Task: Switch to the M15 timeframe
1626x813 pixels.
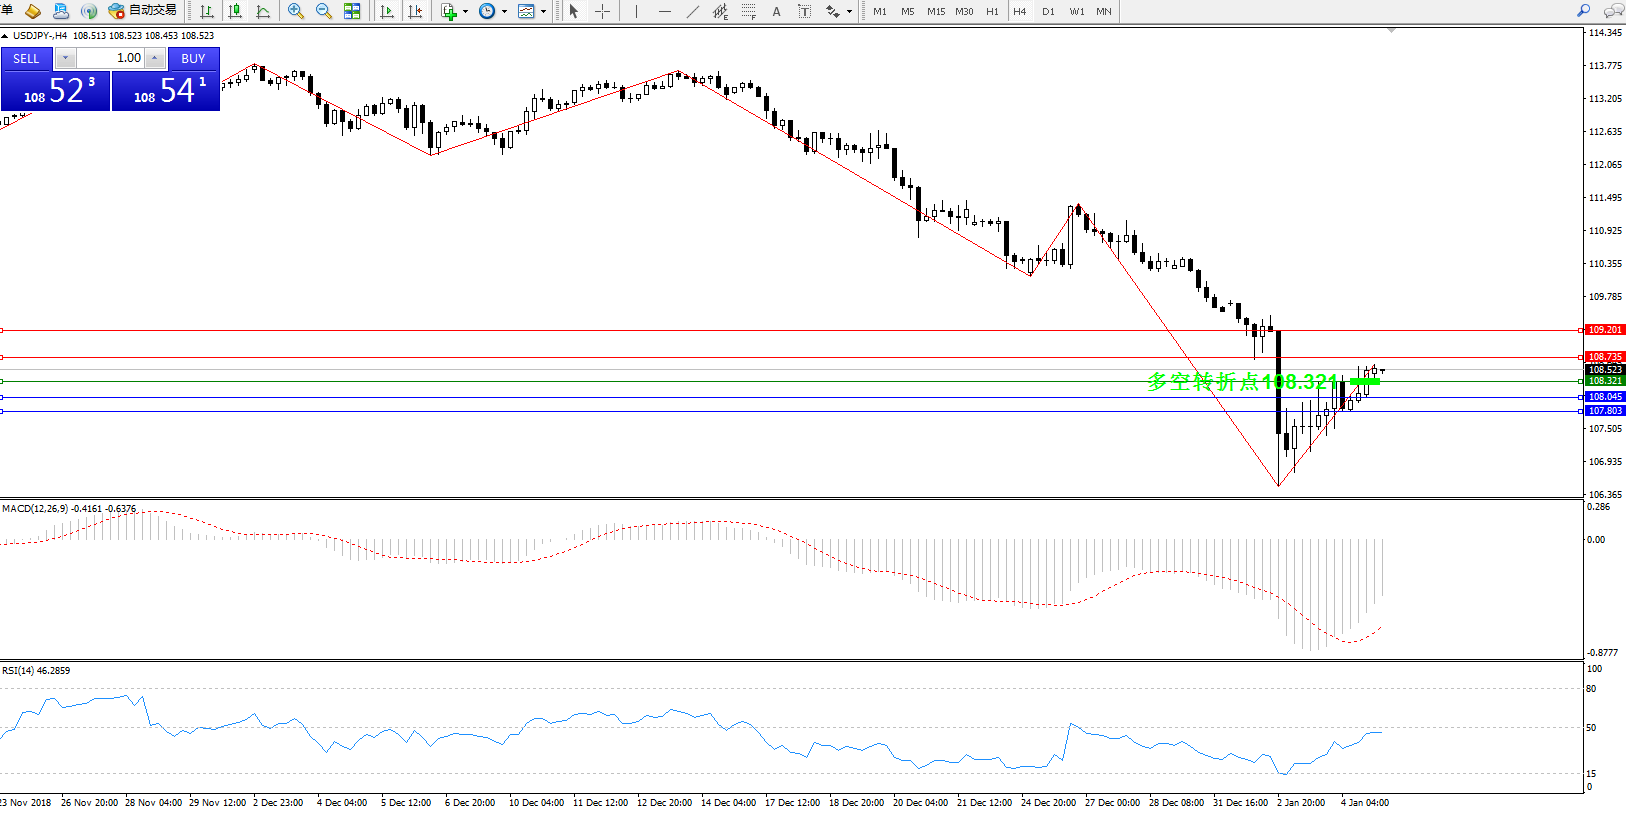Action: [936, 11]
